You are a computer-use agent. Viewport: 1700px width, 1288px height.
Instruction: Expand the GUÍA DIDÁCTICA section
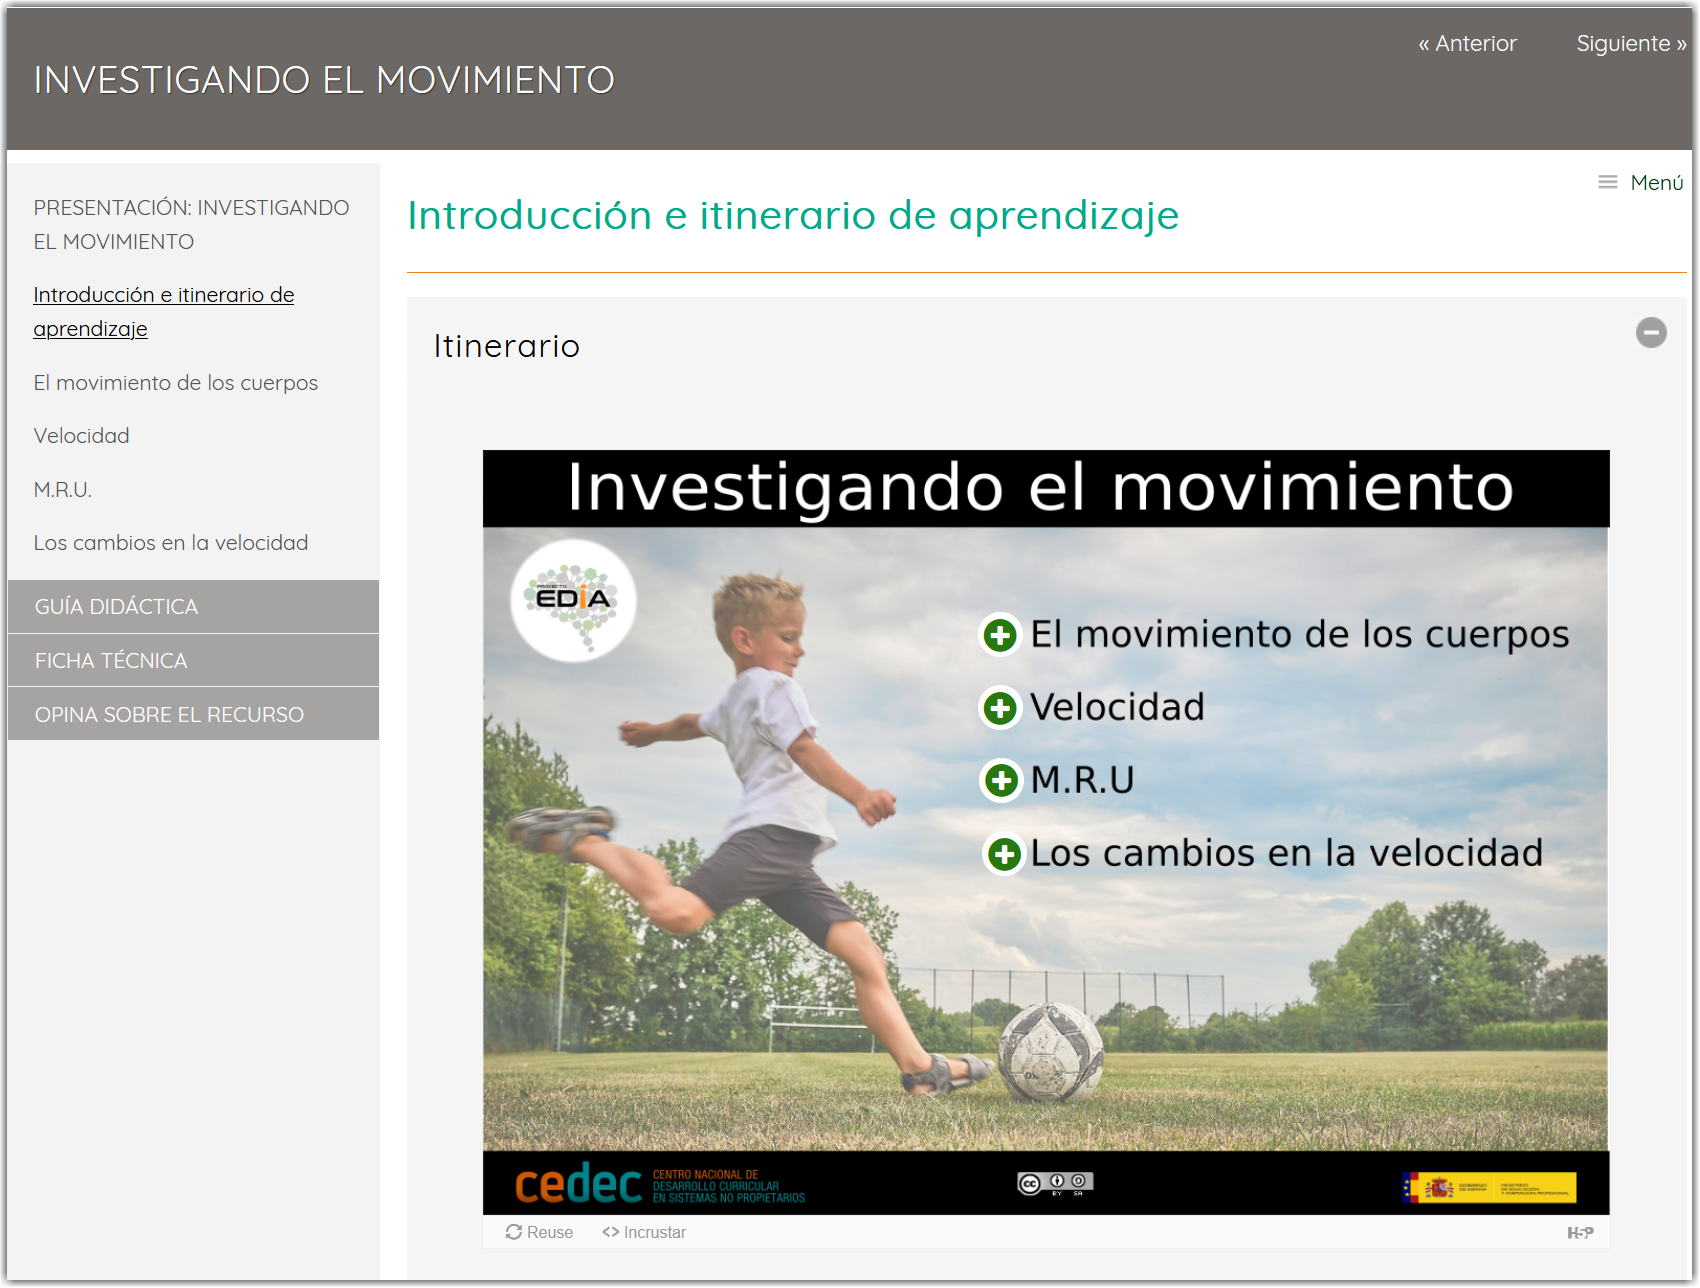click(x=193, y=607)
